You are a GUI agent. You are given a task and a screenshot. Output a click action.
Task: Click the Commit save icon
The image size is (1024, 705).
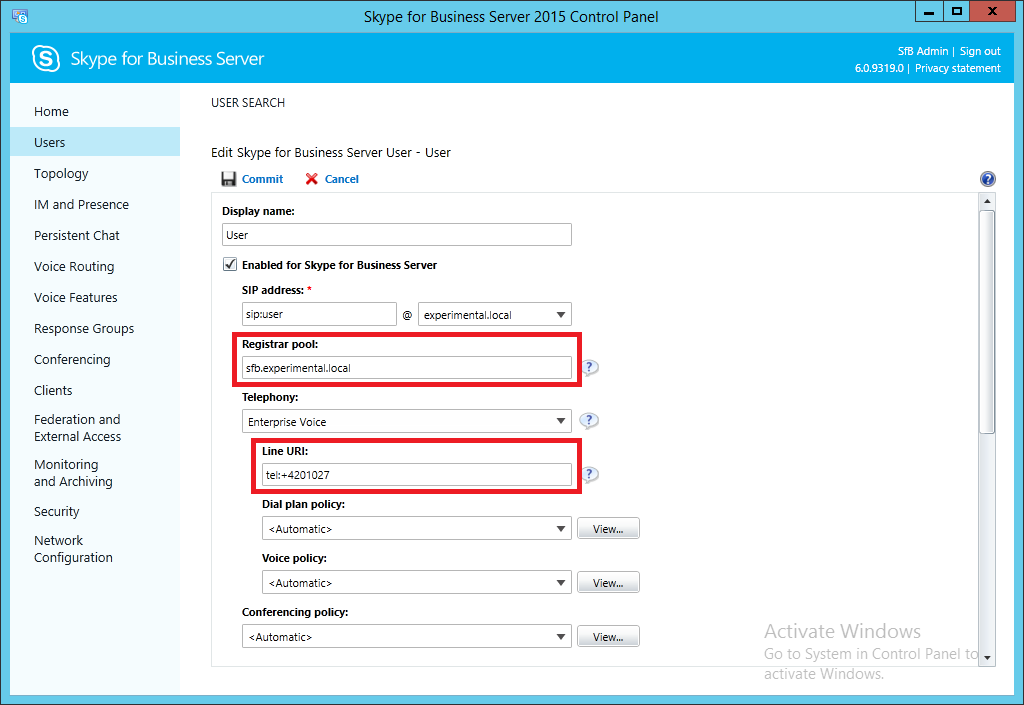click(229, 179)
